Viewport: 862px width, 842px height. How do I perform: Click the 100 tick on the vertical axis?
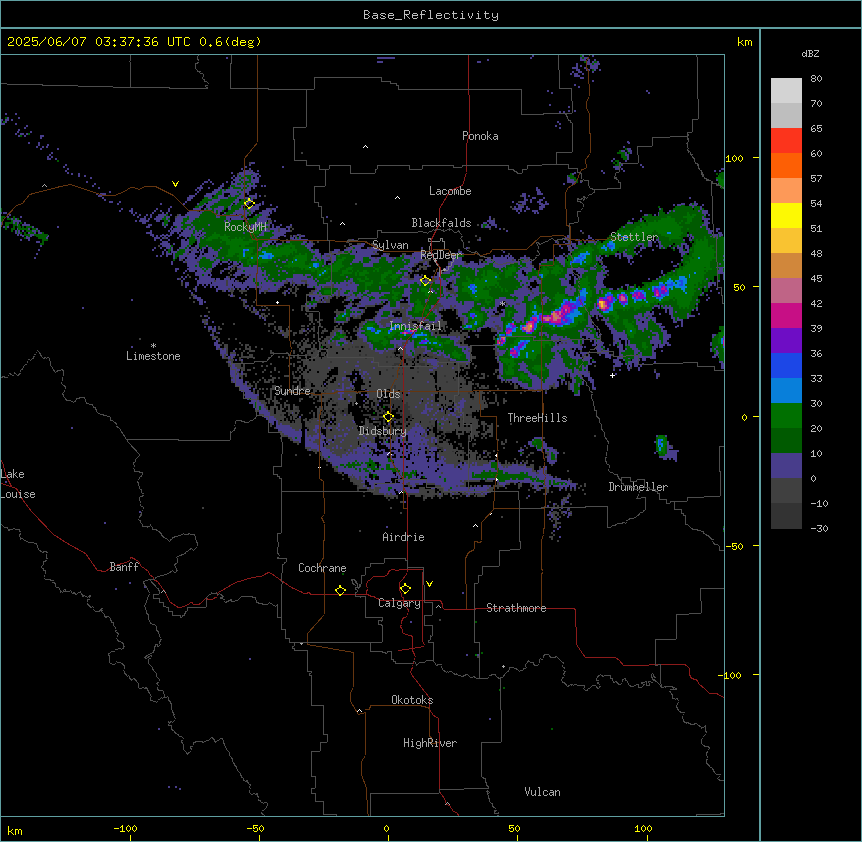click(734, 158)
